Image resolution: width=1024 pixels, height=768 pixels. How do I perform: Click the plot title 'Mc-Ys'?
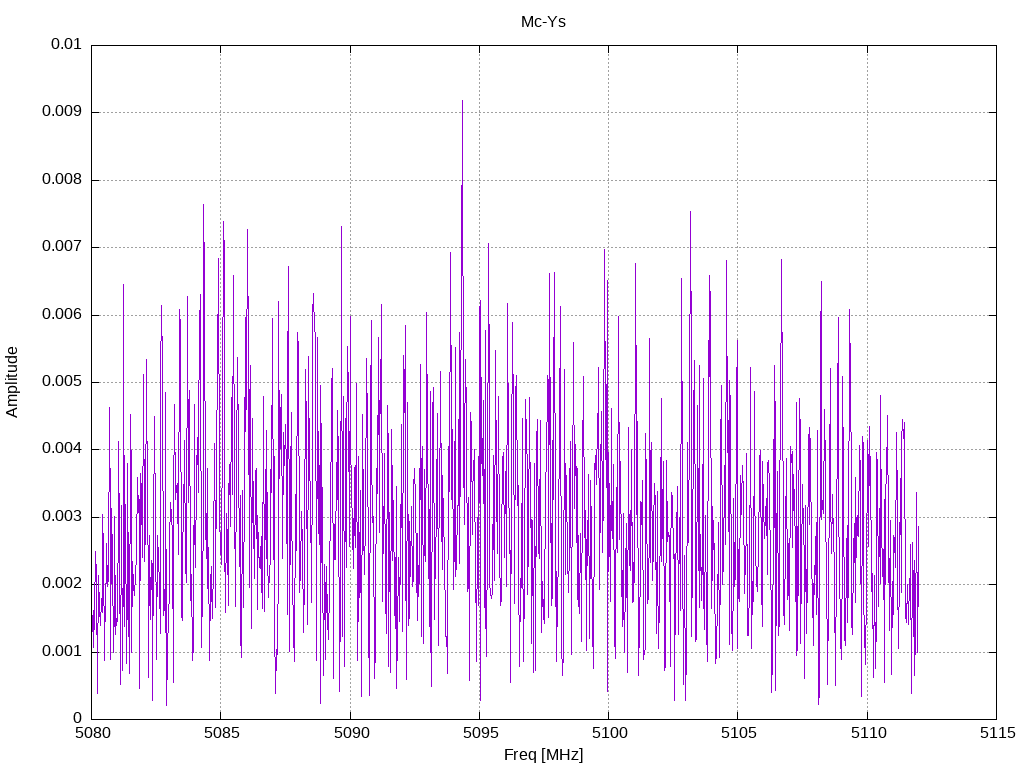tap(543, 22)
